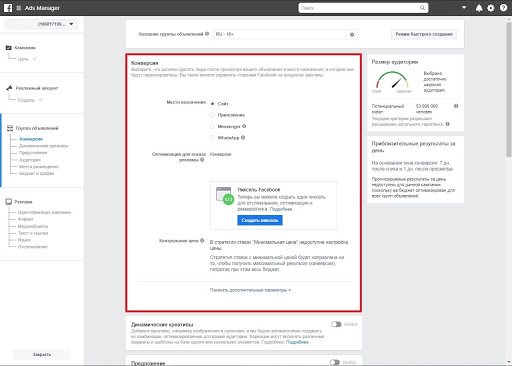Select the Приложение destination radio button
Screen dimensions: 512x366
pyautogui.click(x=212, y=115)
